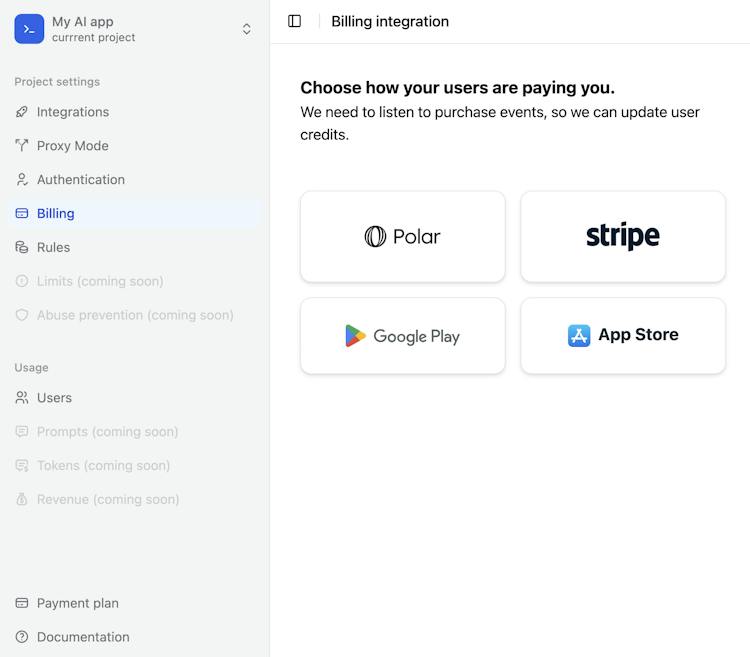The image size is (750, 657).
Task: Click the Revenue (coming soon) money bag icon
Action: (22, 500)
